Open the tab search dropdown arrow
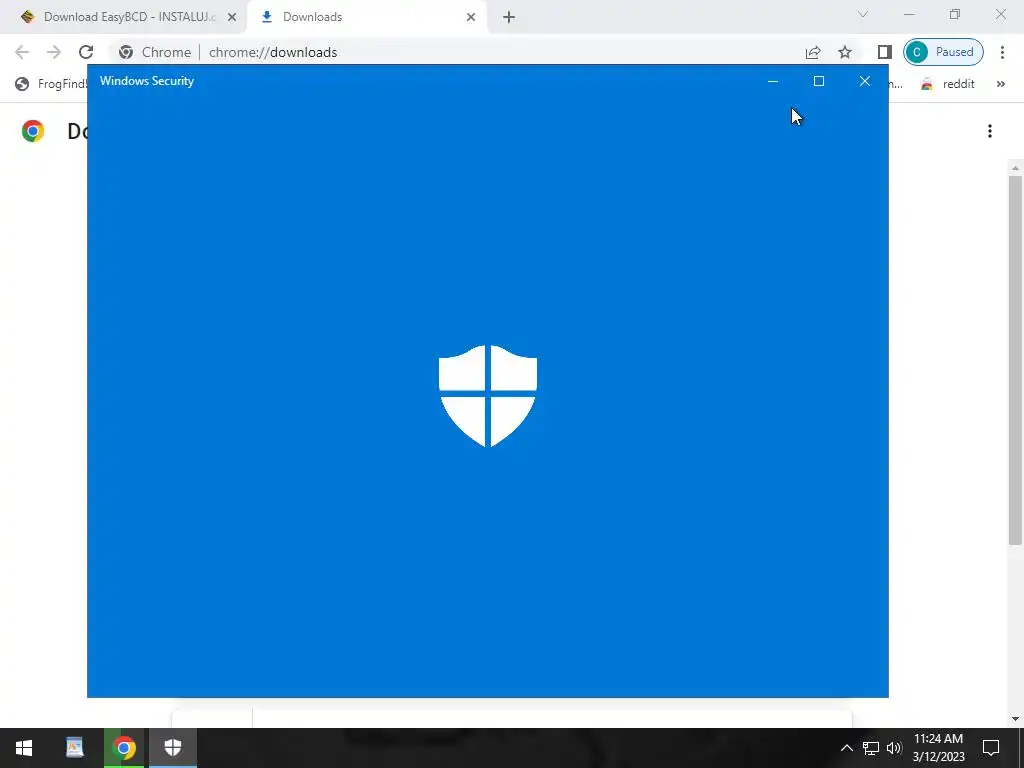1024x768 pixels. tap(863, 14)
